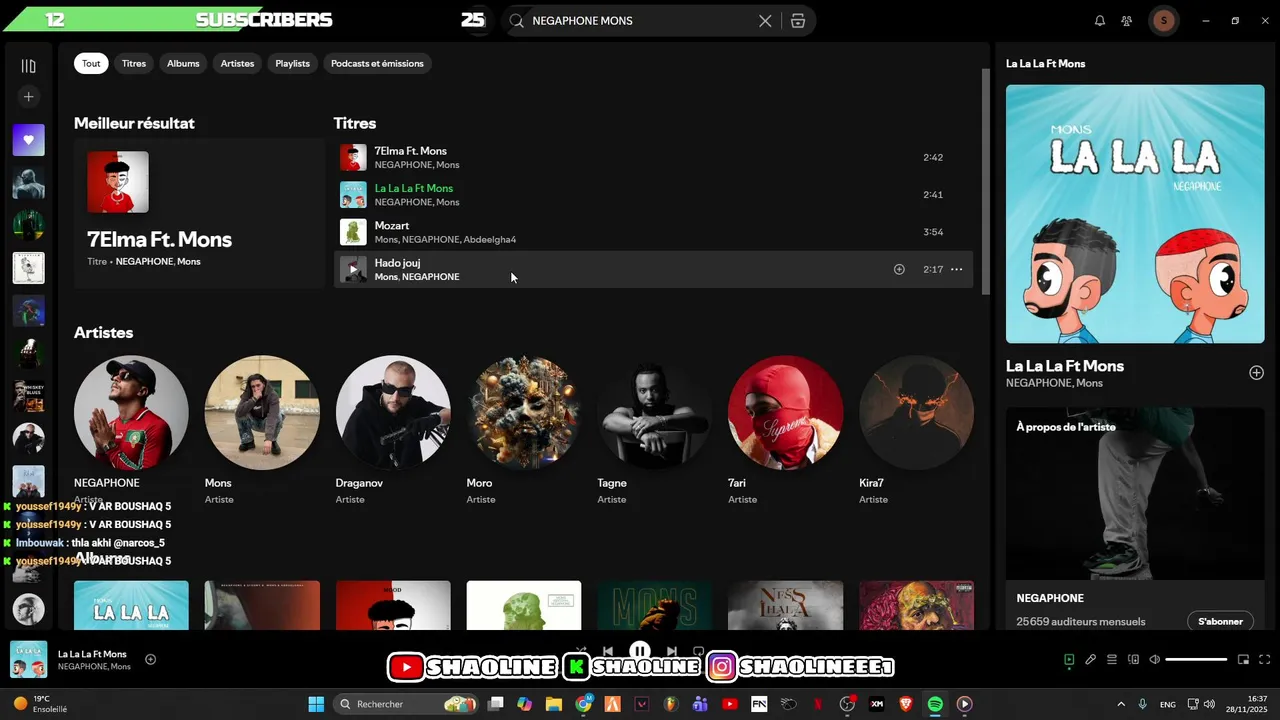Open connect to a device icon
Image resolution: width=1280 pixels, height=720 pixels.
click(x=1134, y=659)
